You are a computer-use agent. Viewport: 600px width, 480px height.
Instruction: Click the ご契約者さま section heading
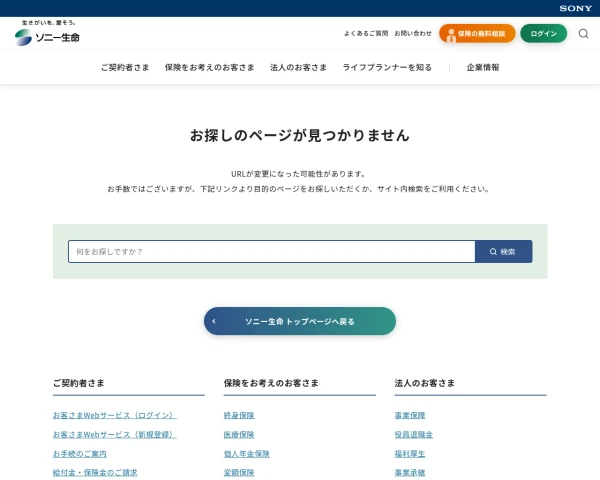click(78, 383)
